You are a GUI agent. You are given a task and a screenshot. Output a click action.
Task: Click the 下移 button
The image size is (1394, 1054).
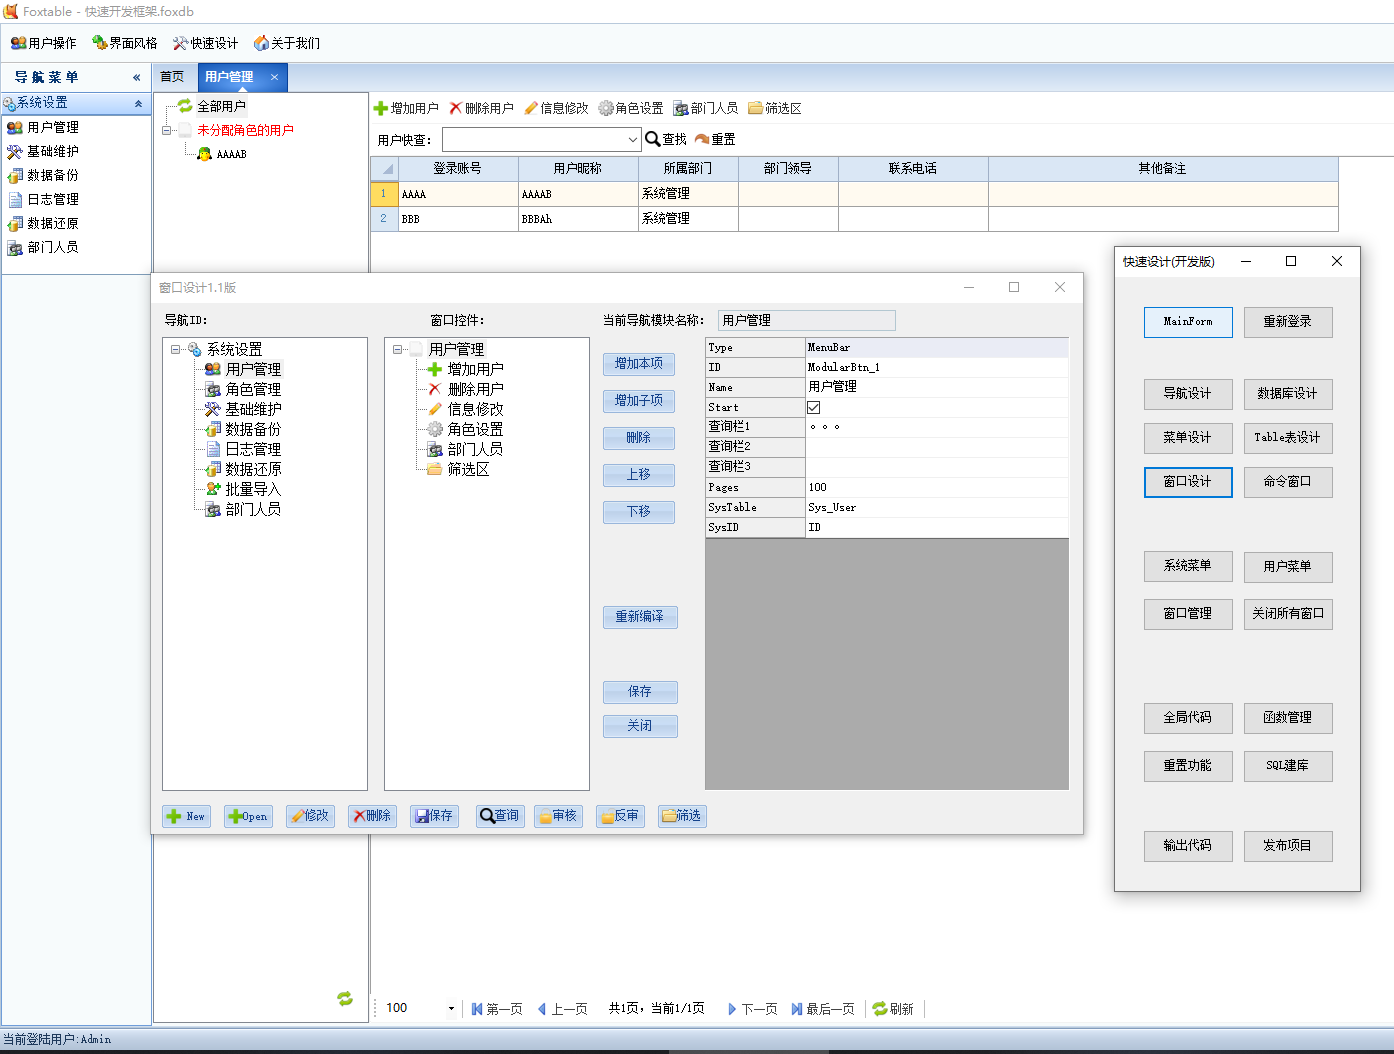point(639,512)
